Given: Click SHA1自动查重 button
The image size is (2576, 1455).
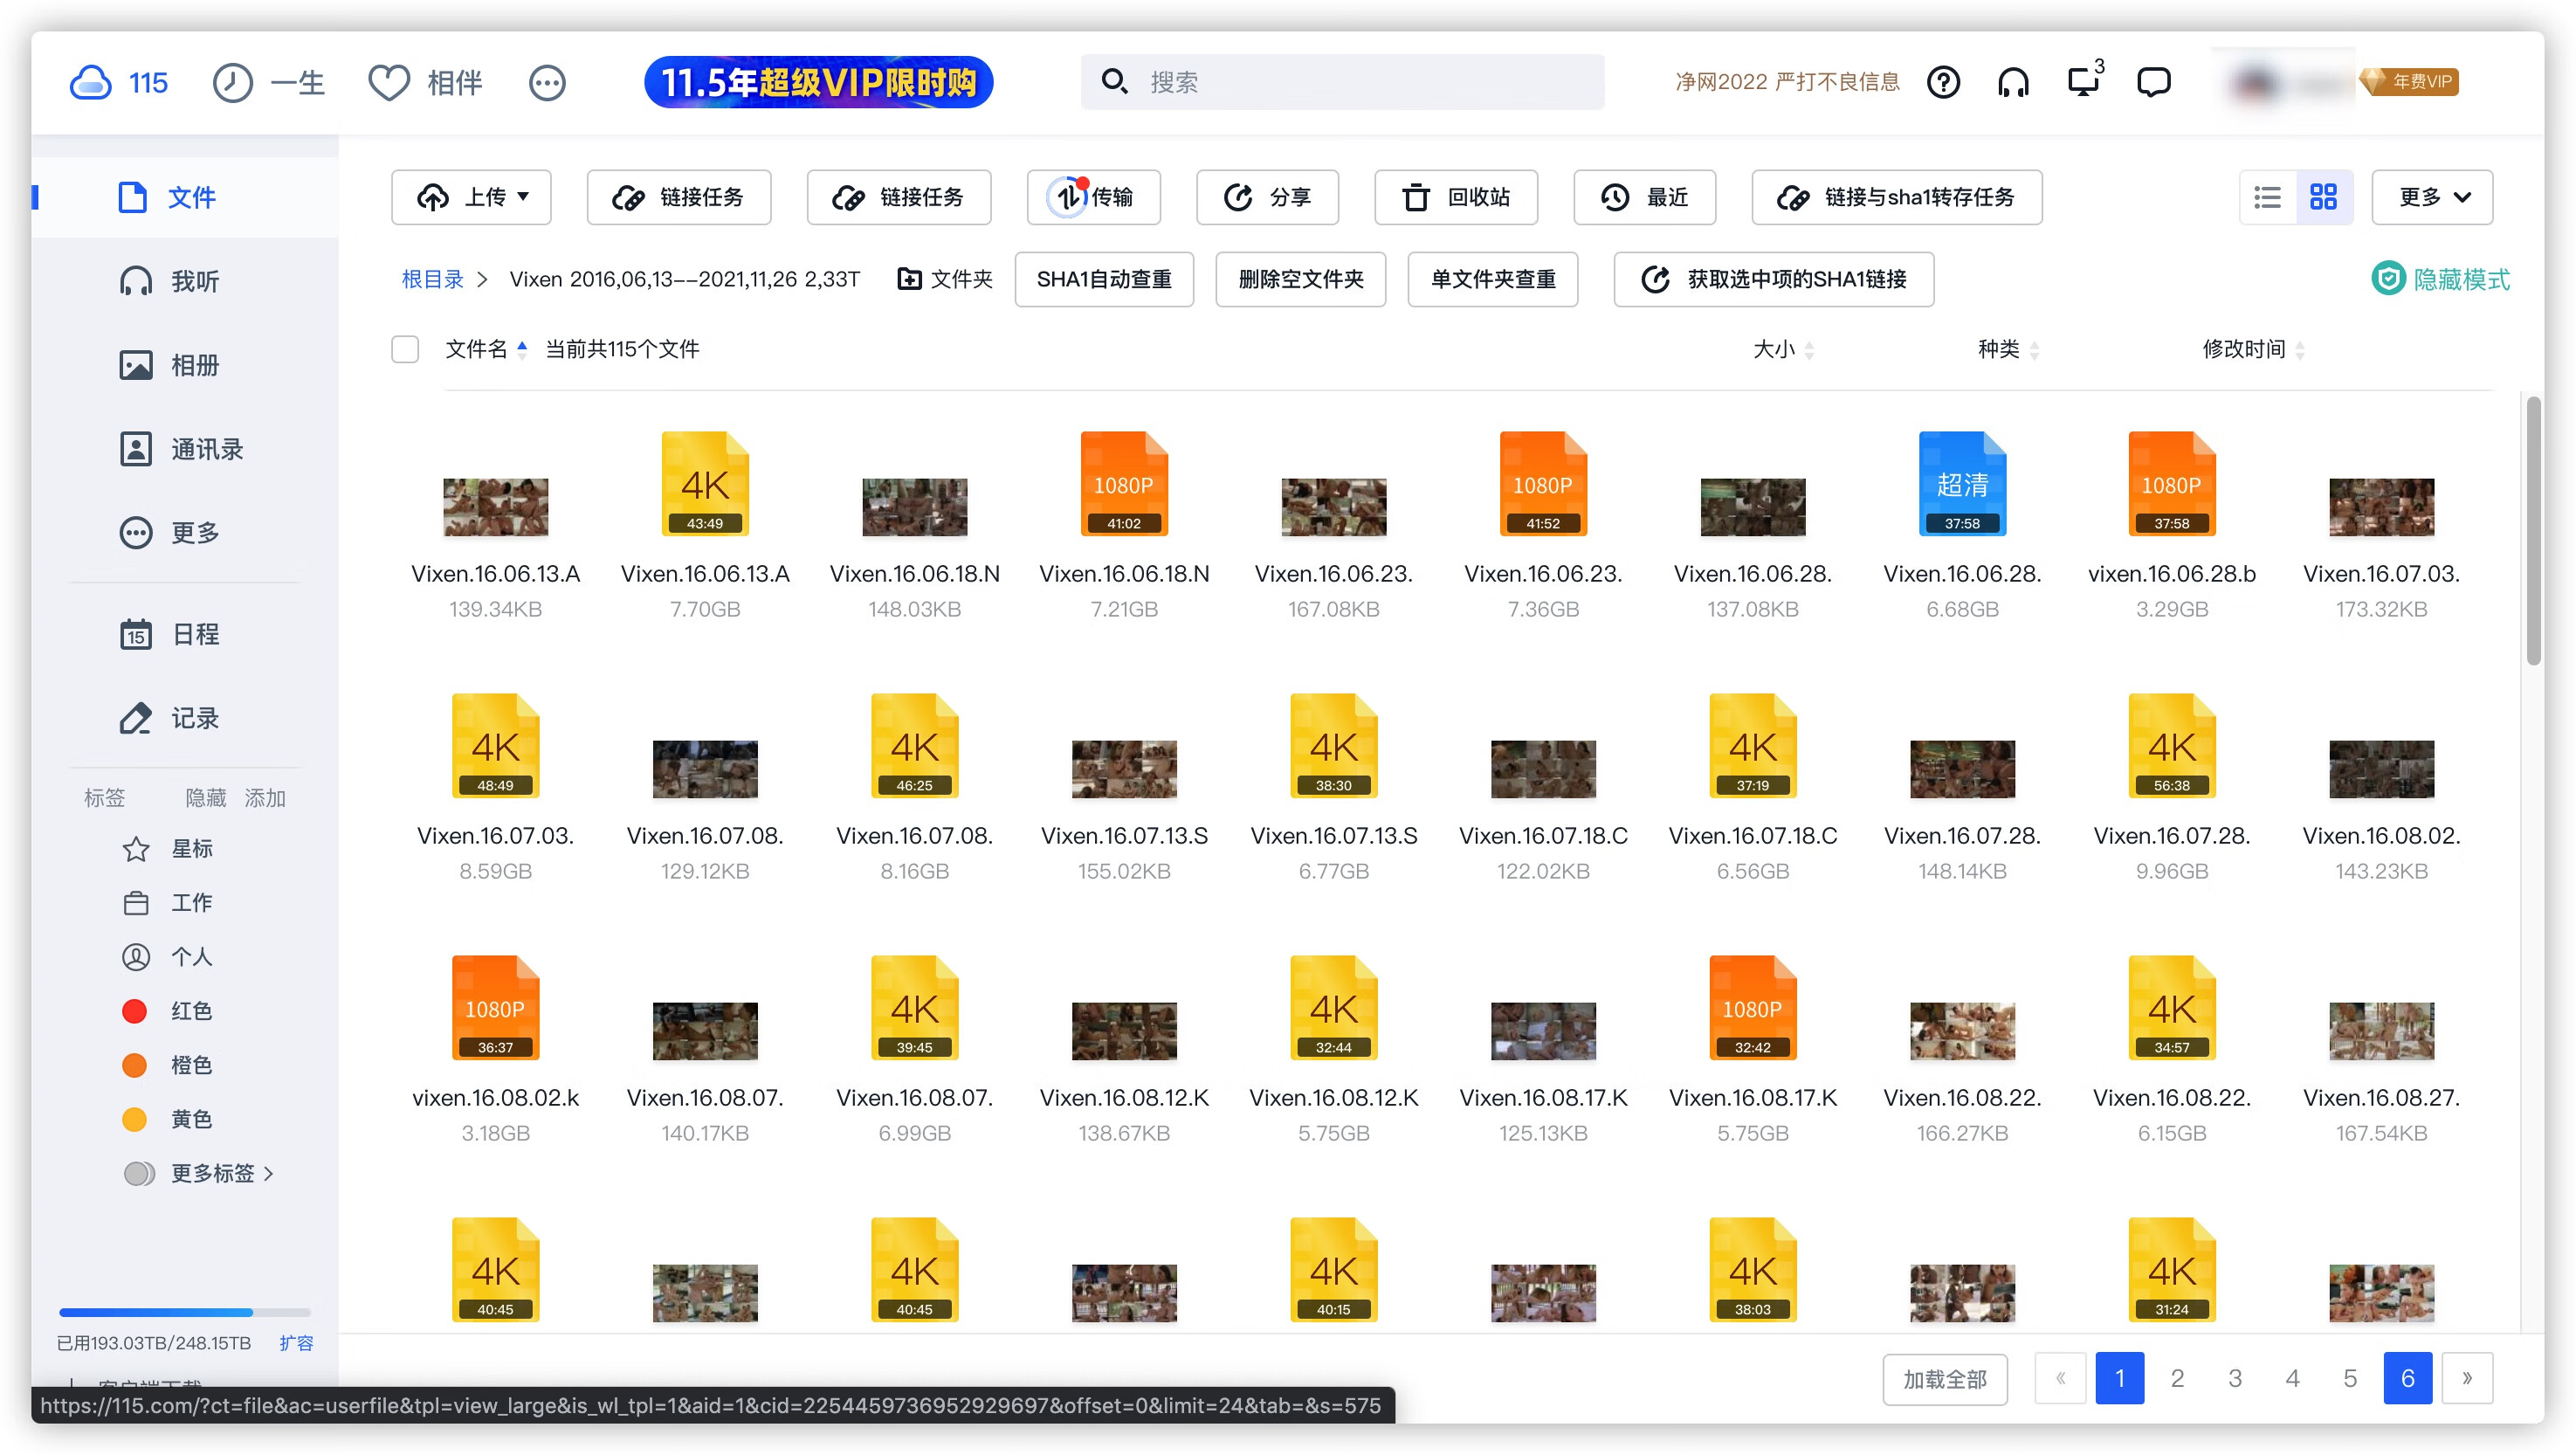Looking at the screenshot, I should coord(1104,279).
